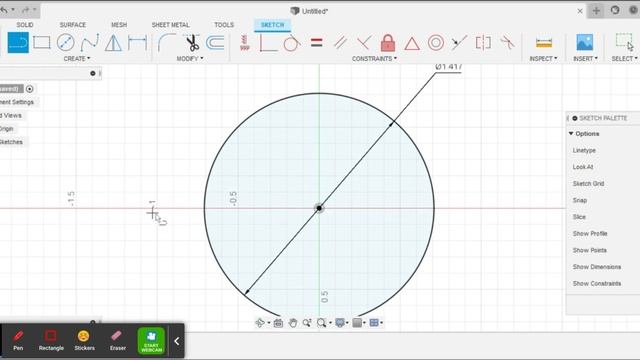
Task: Click the Insert image icon
Action: pos(584,42)
